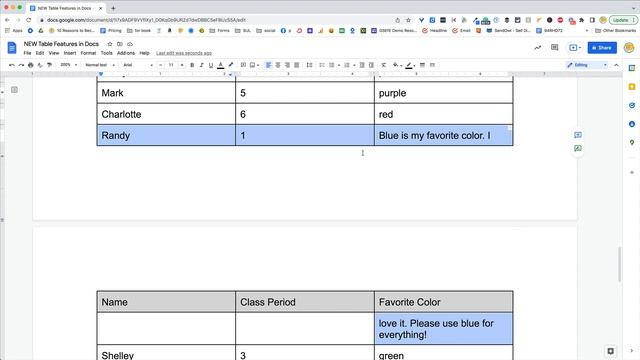
Task: Set left text alignment
Action: point(269,65)
